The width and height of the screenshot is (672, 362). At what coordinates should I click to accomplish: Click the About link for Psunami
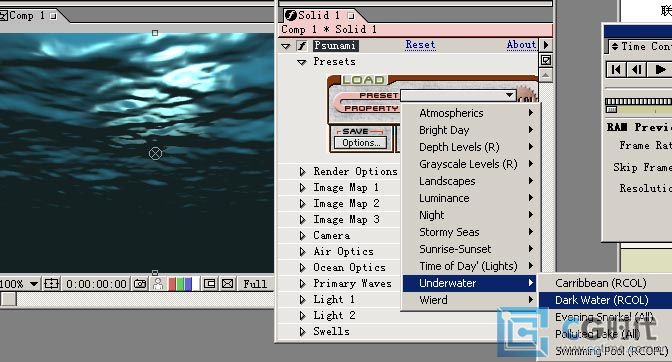[521, 45]
